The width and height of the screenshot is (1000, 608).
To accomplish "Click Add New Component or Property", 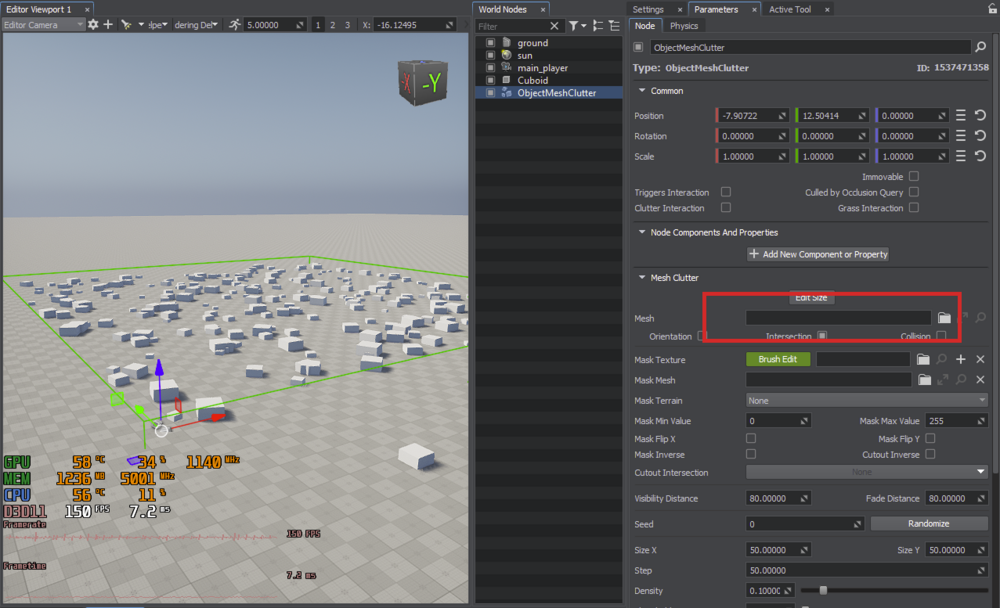I will pyautogui.click(x=818, y=254).
